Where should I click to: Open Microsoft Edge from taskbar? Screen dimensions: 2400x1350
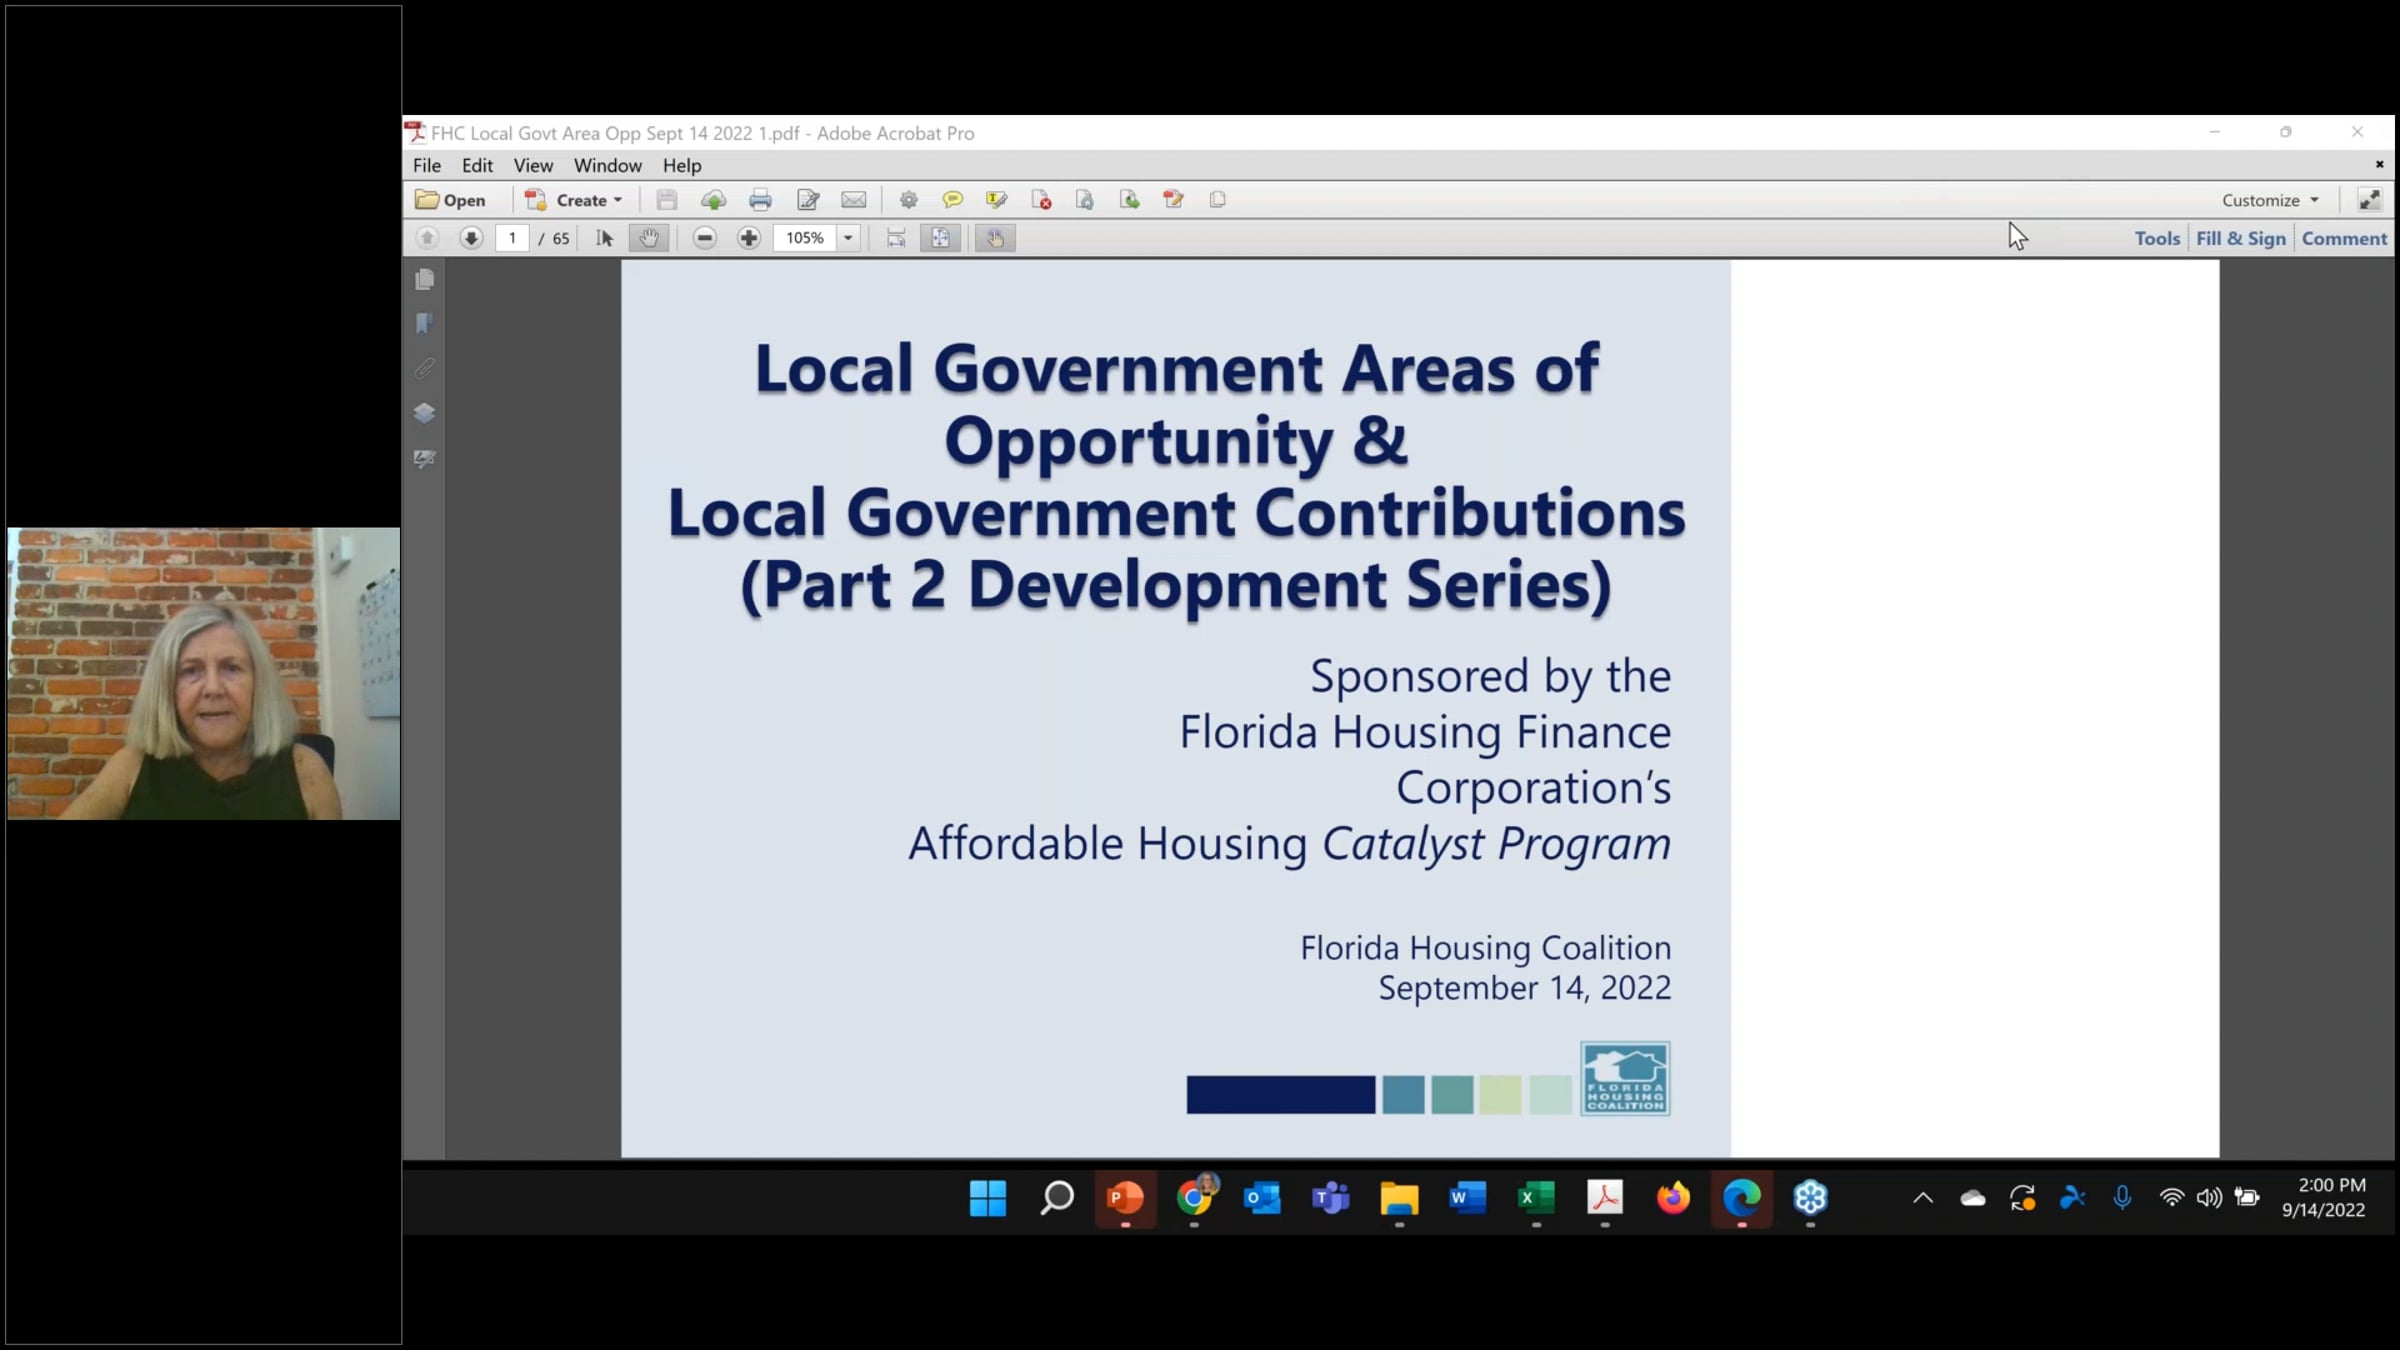[x=1742, y=1198]
